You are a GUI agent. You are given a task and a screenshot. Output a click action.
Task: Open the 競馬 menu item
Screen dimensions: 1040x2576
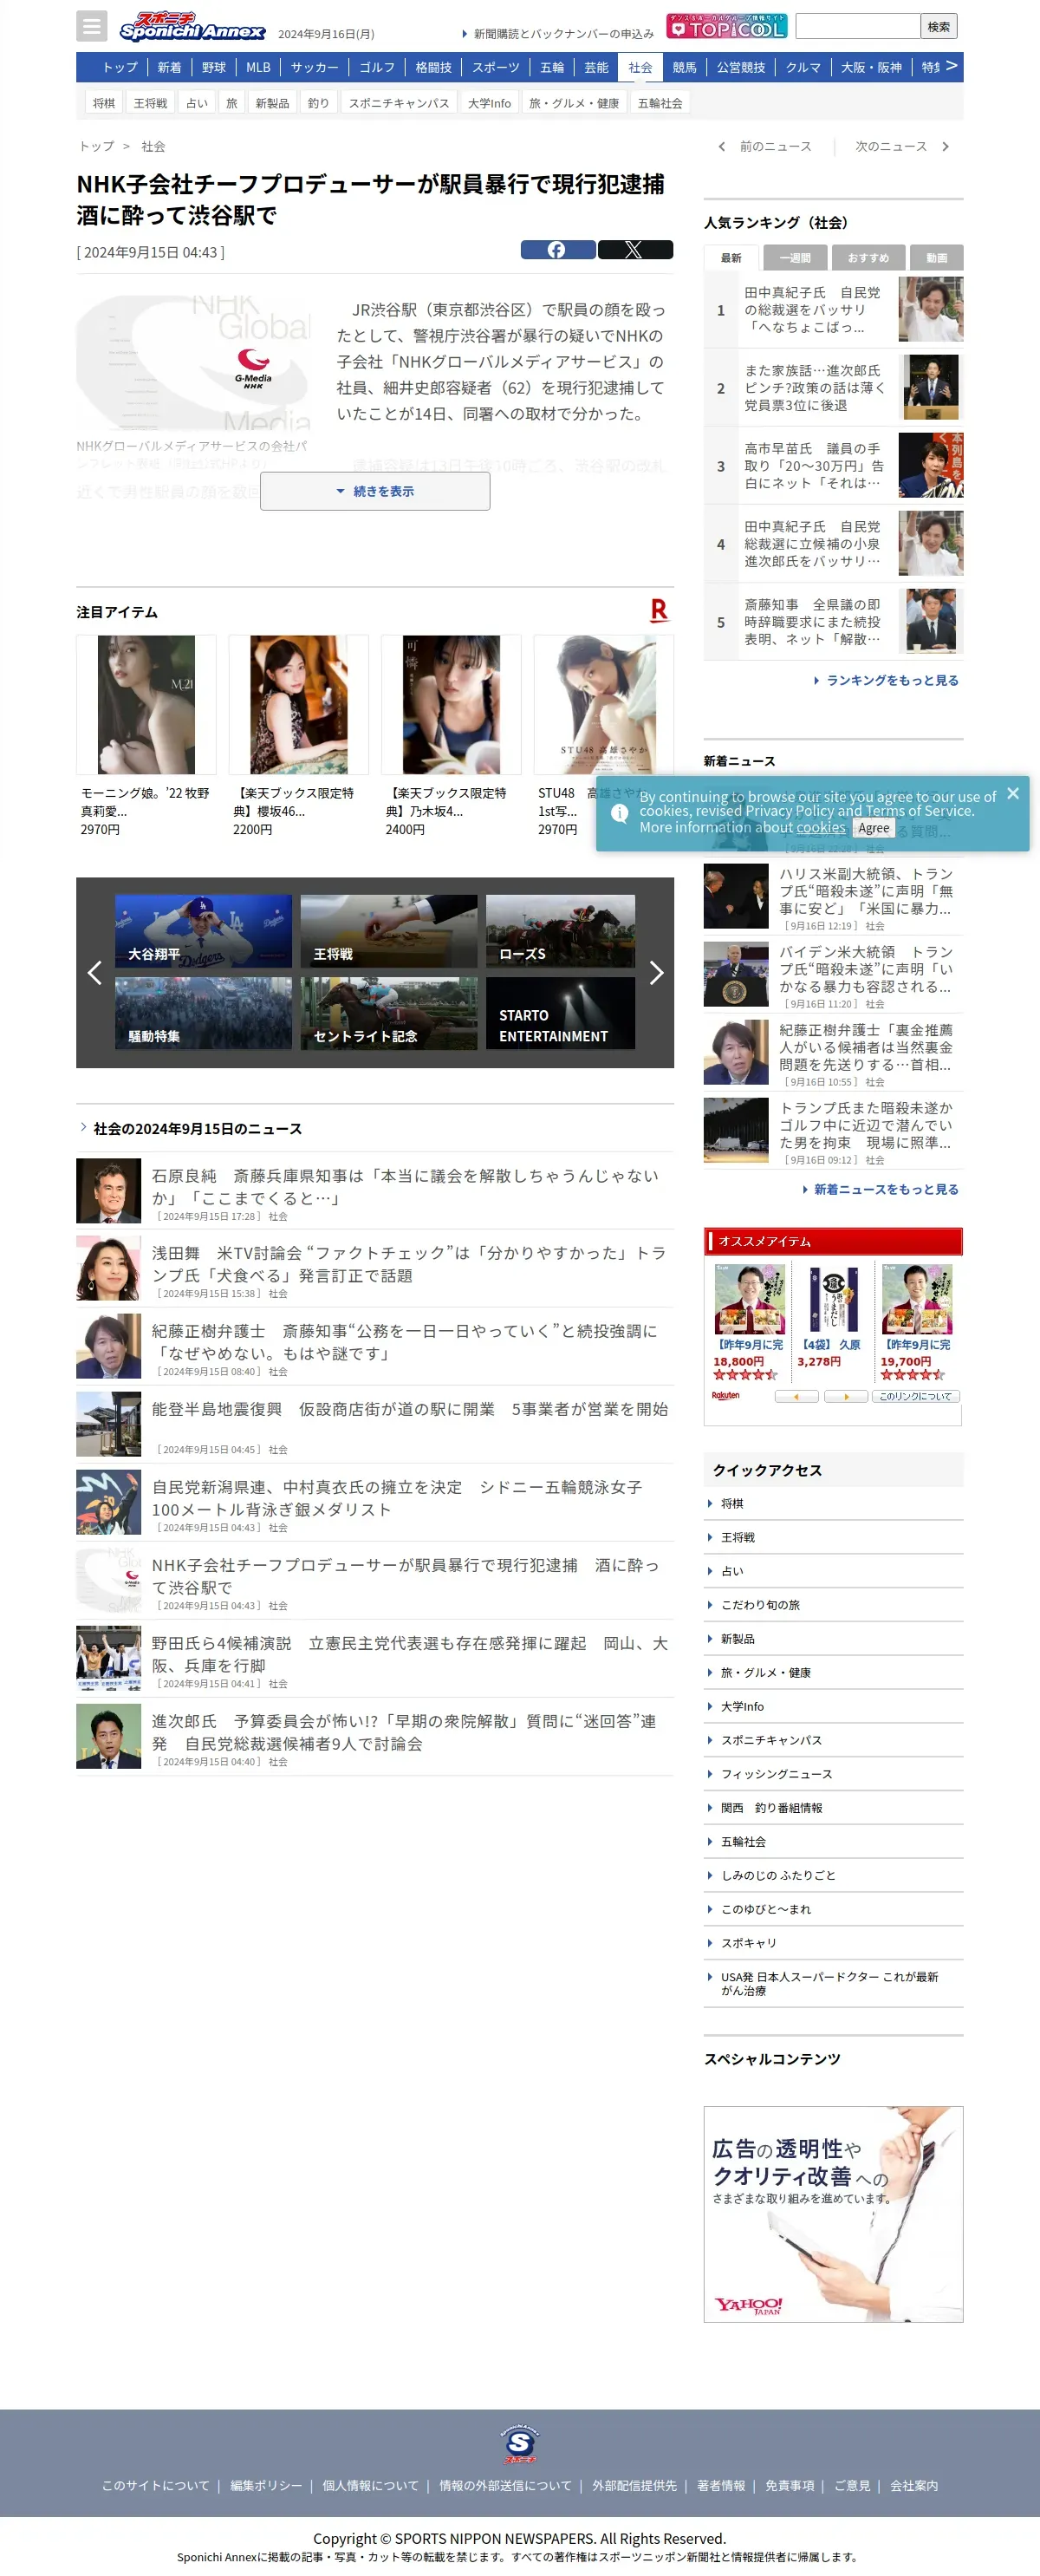[x=684, y=67]
